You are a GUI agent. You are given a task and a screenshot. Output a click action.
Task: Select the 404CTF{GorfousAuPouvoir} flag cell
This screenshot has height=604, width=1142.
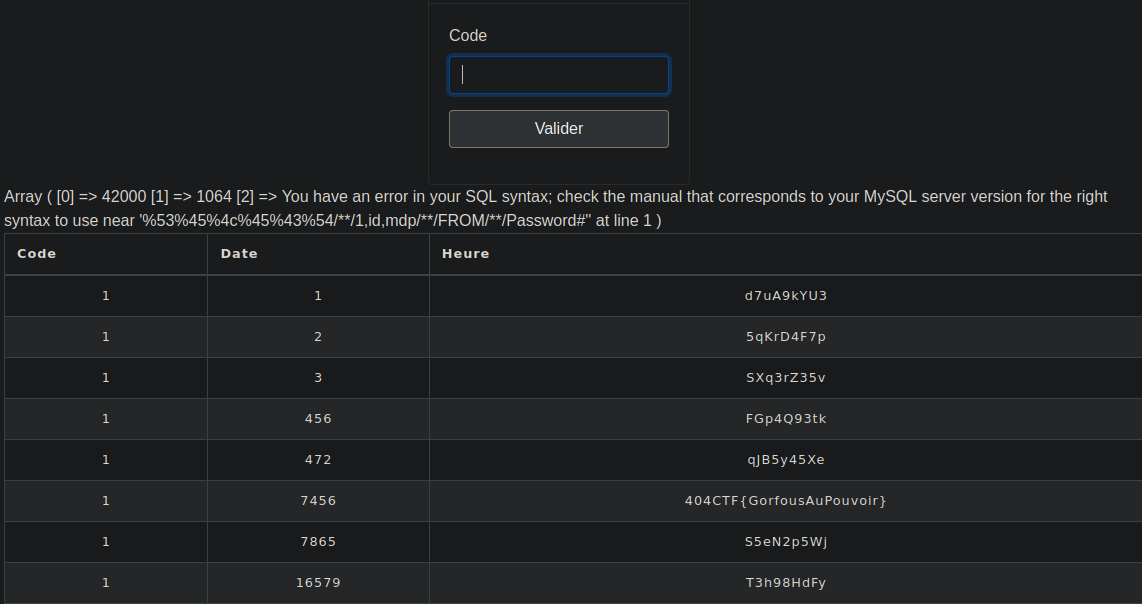tap(785, 501)
